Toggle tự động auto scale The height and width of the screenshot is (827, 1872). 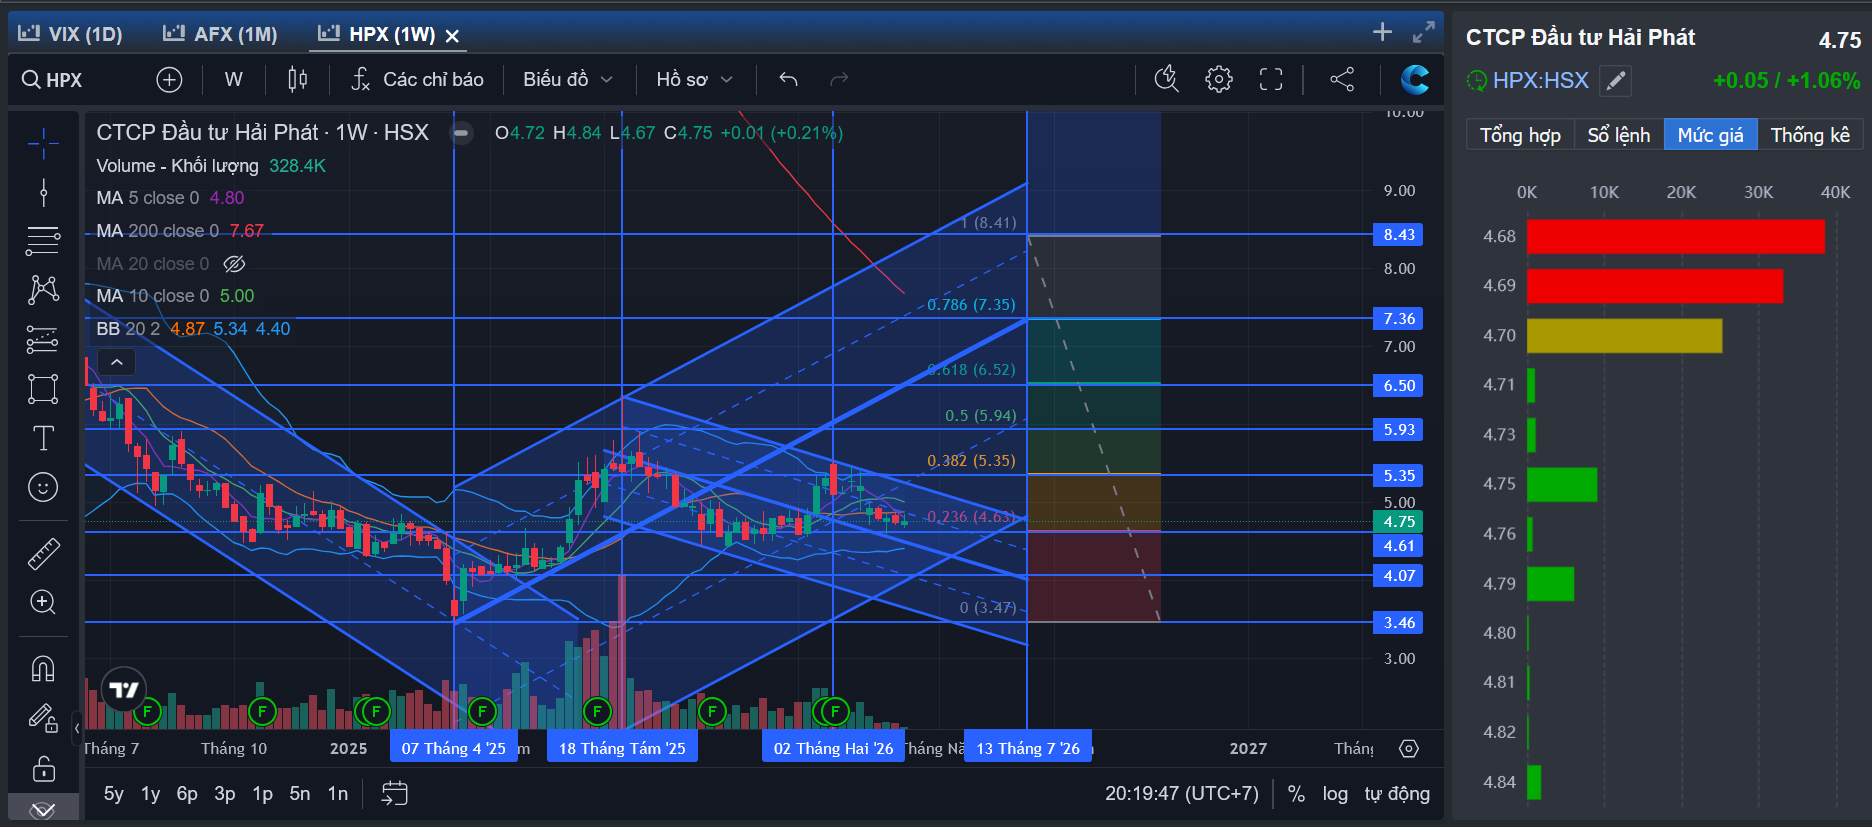click(1397, 794)
